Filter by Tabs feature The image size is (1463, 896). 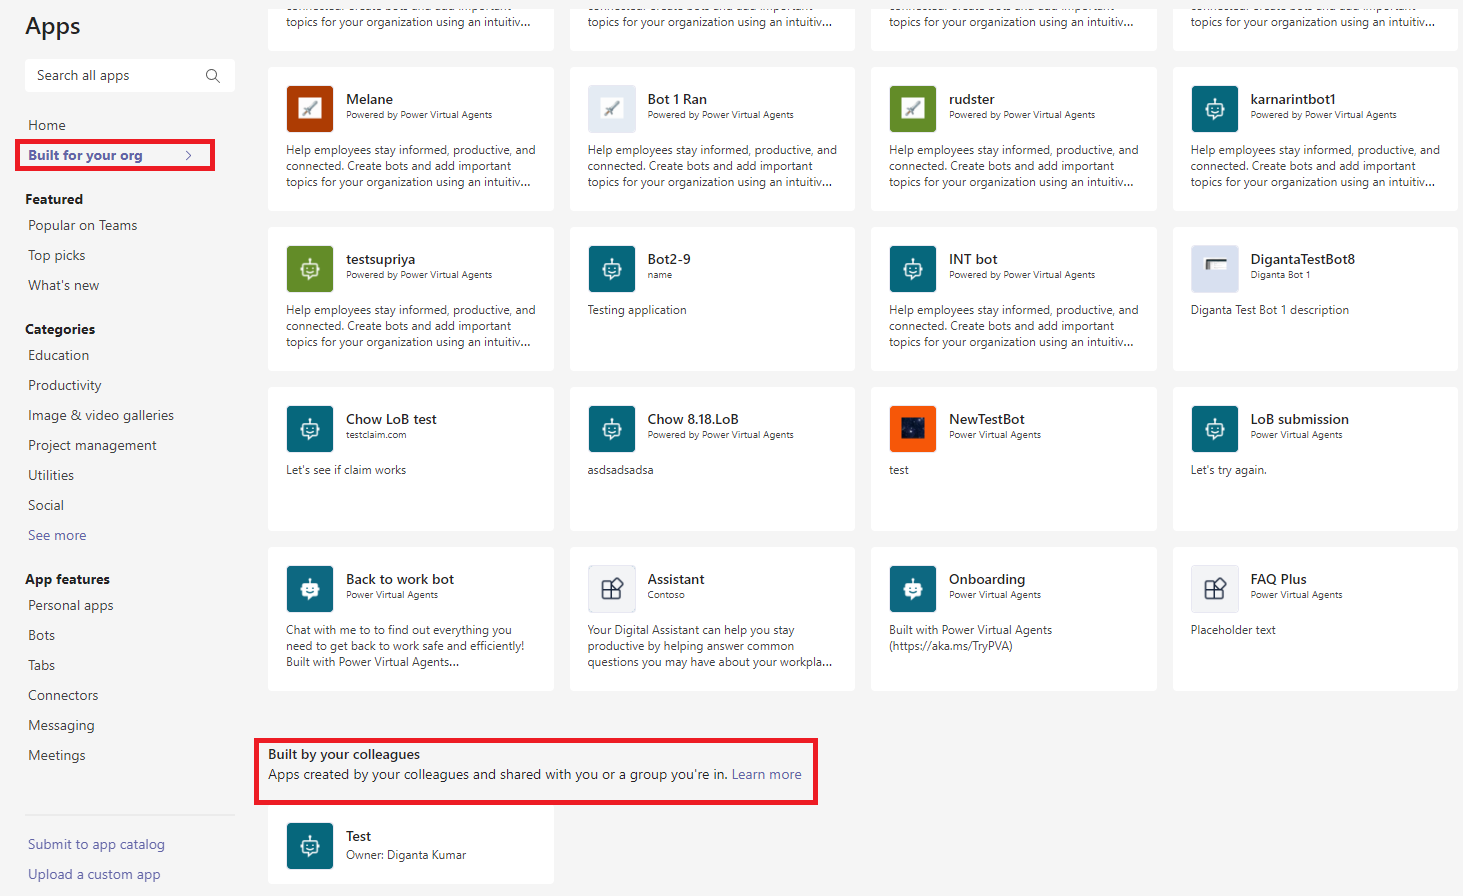click(x=42, y=665)
